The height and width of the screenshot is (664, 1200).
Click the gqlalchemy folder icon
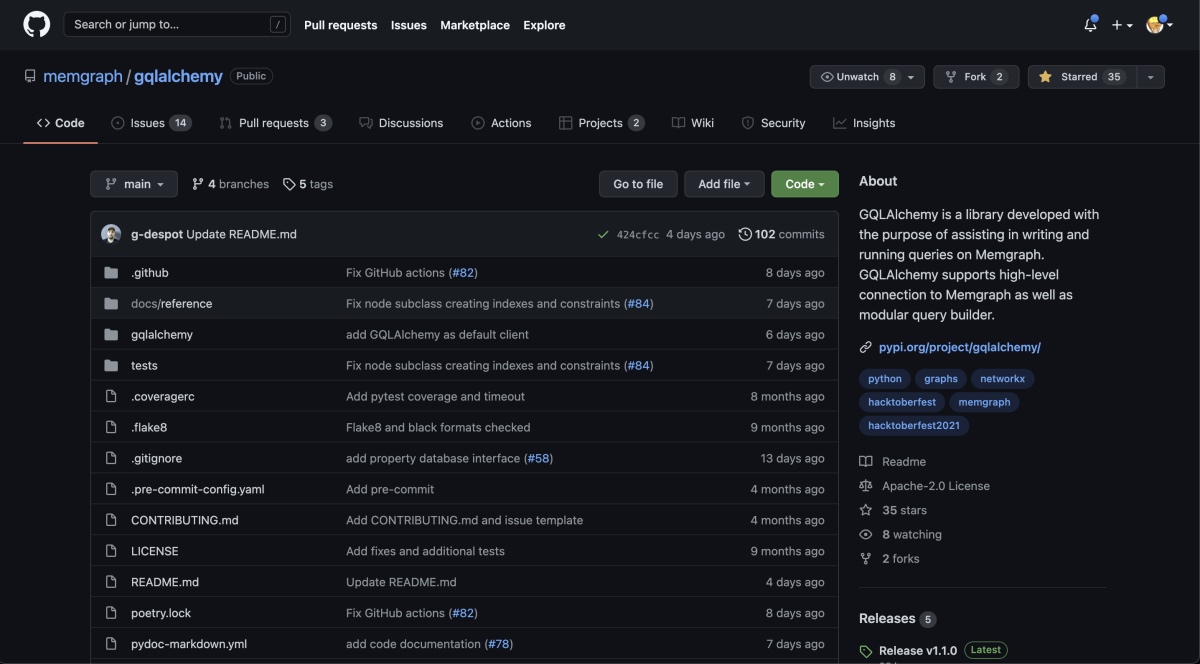[111, 335]
